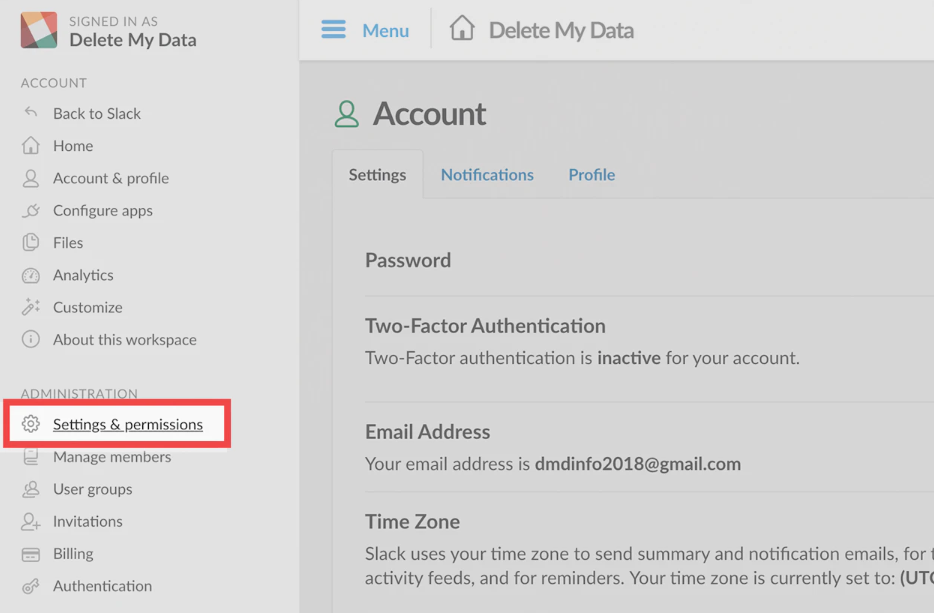Click the Invitations add-person icon
934x613 pixels.
(31, 521)
